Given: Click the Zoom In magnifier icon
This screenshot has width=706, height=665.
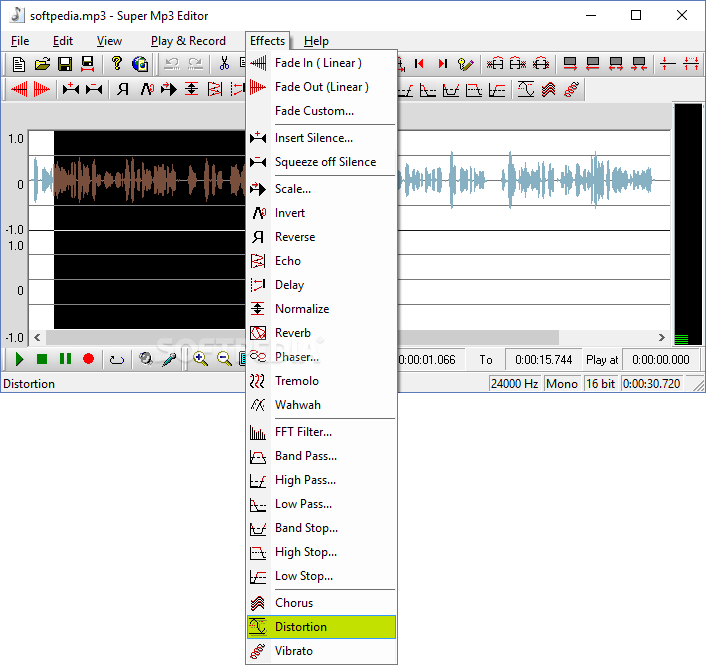Looking at the screenshot, I should (200, 359).
